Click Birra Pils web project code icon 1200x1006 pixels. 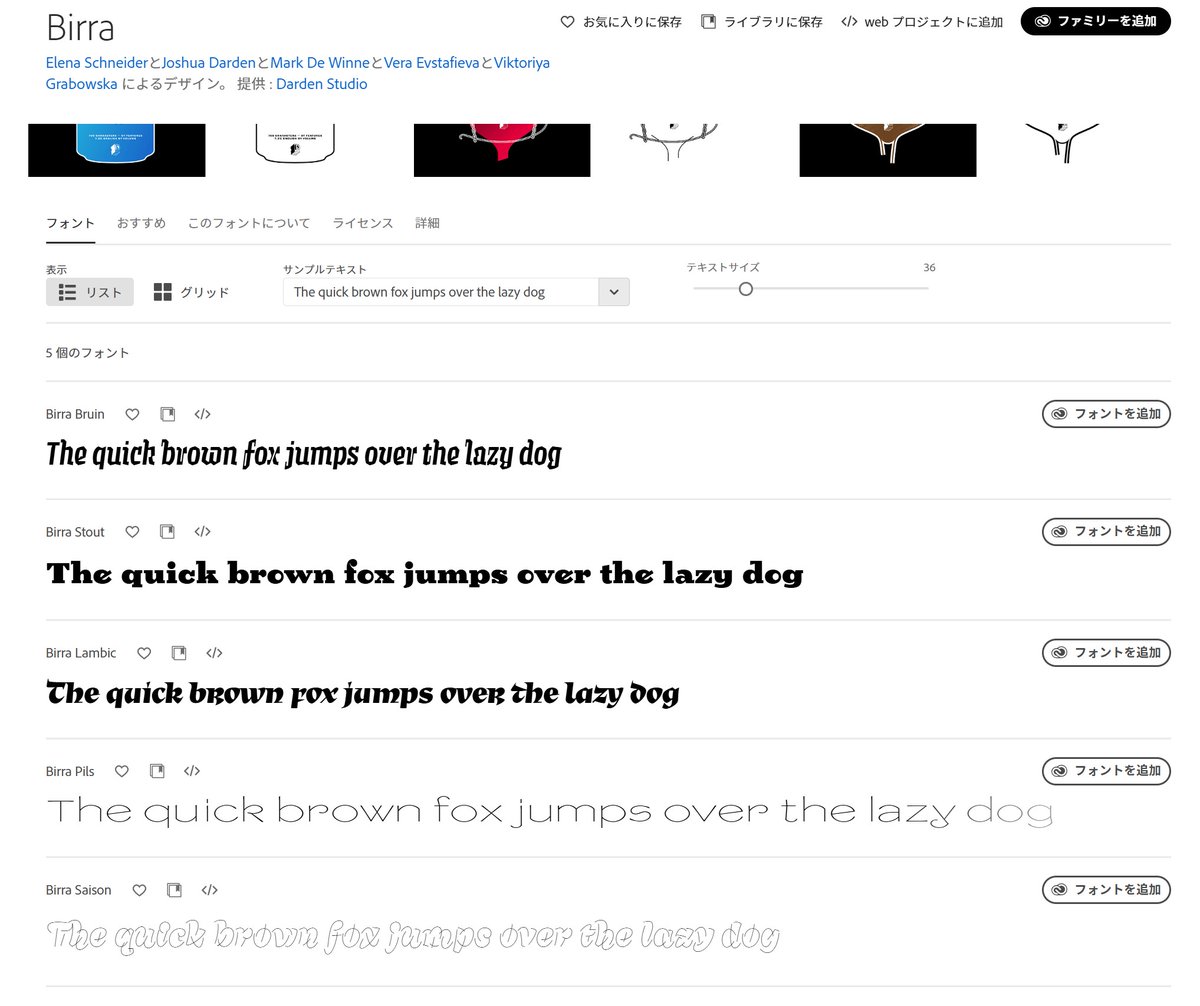(x=192, y=771)
